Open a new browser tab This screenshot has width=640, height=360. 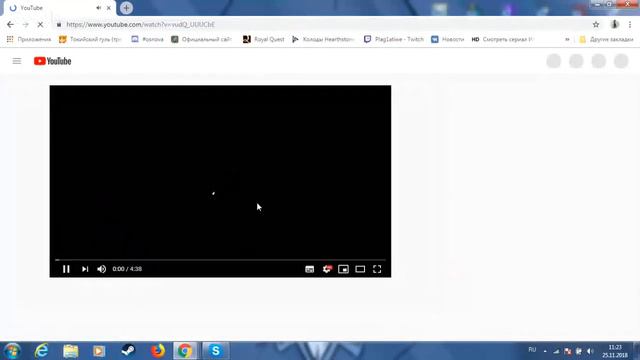(x=126, y=8)
